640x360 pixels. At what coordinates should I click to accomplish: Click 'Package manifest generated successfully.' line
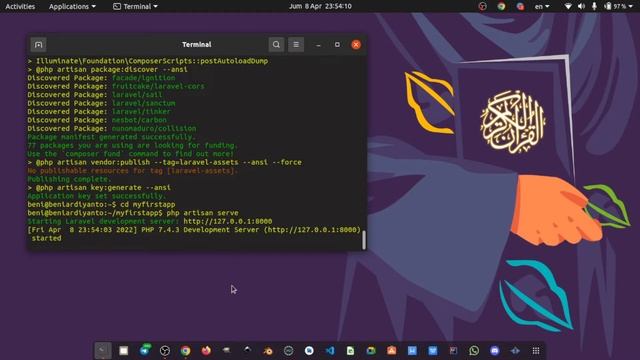pos(111,137)
